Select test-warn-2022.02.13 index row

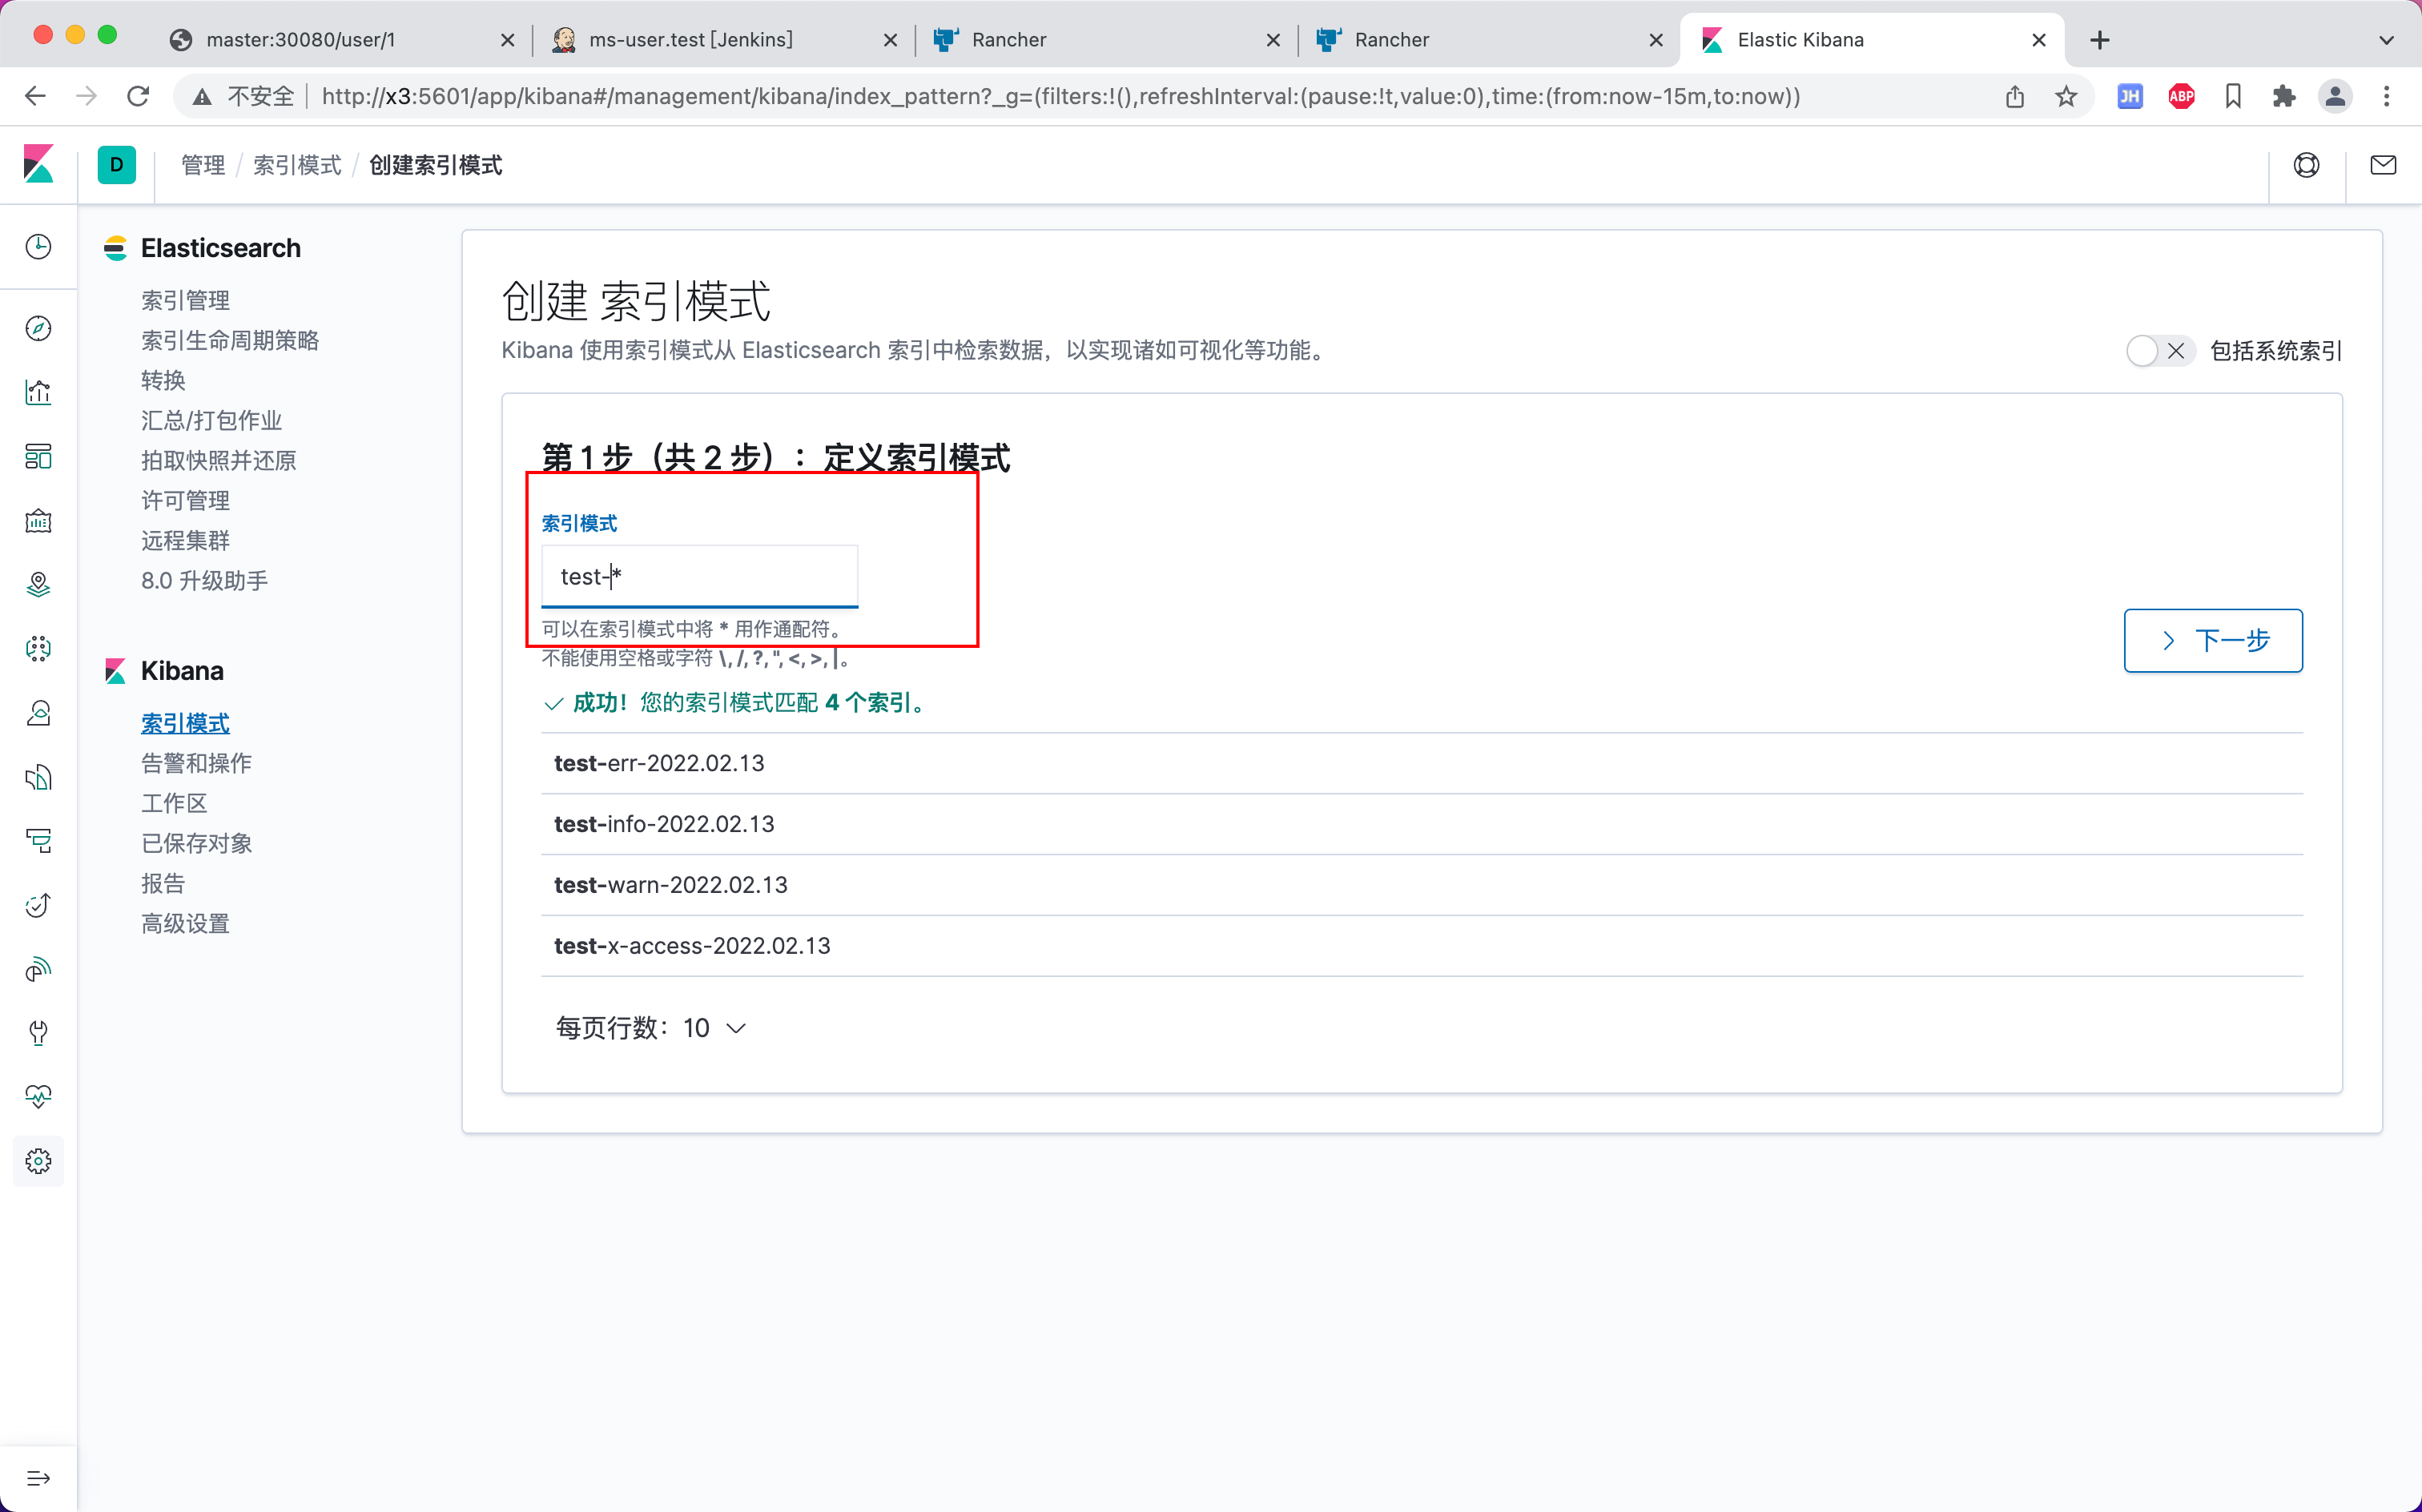[1422, 885]
